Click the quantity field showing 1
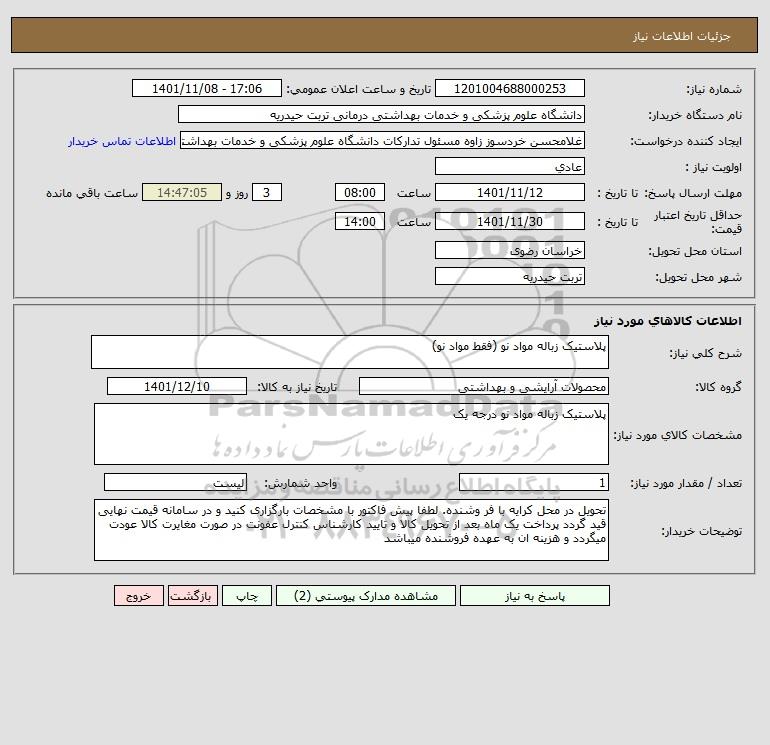Viewport: 770px width, 745px height. tap(534, 482)
